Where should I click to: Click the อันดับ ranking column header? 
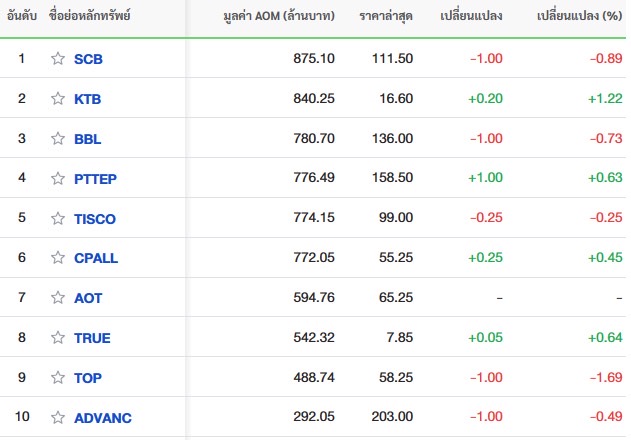[x=22, y=16]
